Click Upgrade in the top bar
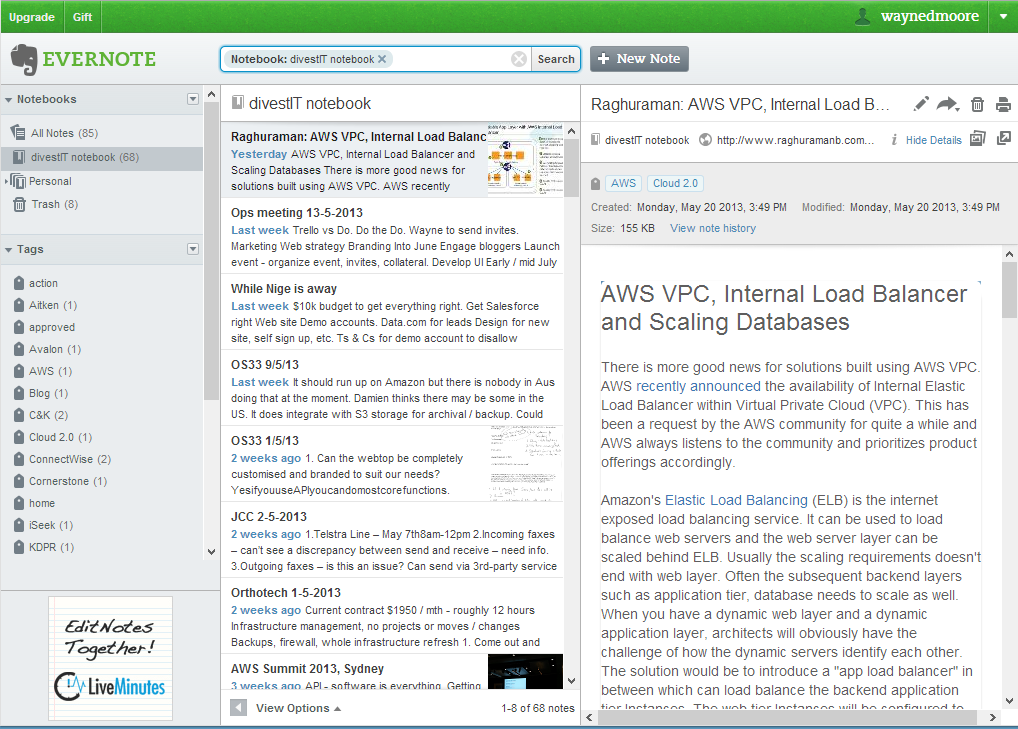Screen dimensions: 1018x729 pyautogui.click(x=32, y=17)
